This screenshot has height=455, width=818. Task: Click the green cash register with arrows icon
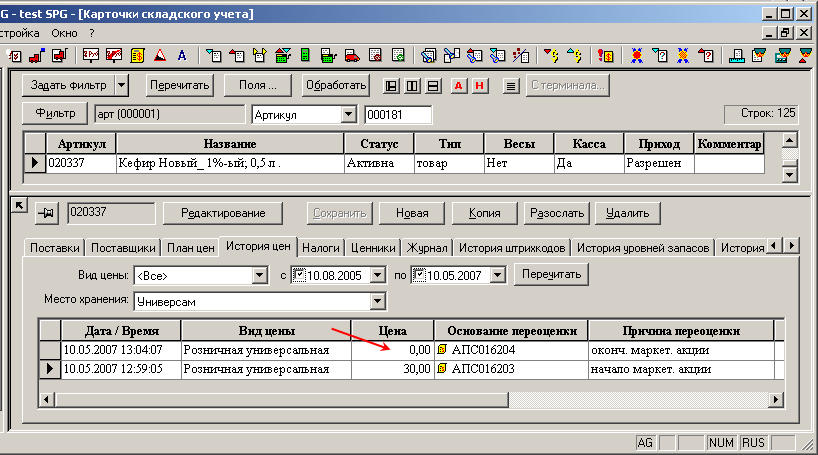click(x=282, y=55)
